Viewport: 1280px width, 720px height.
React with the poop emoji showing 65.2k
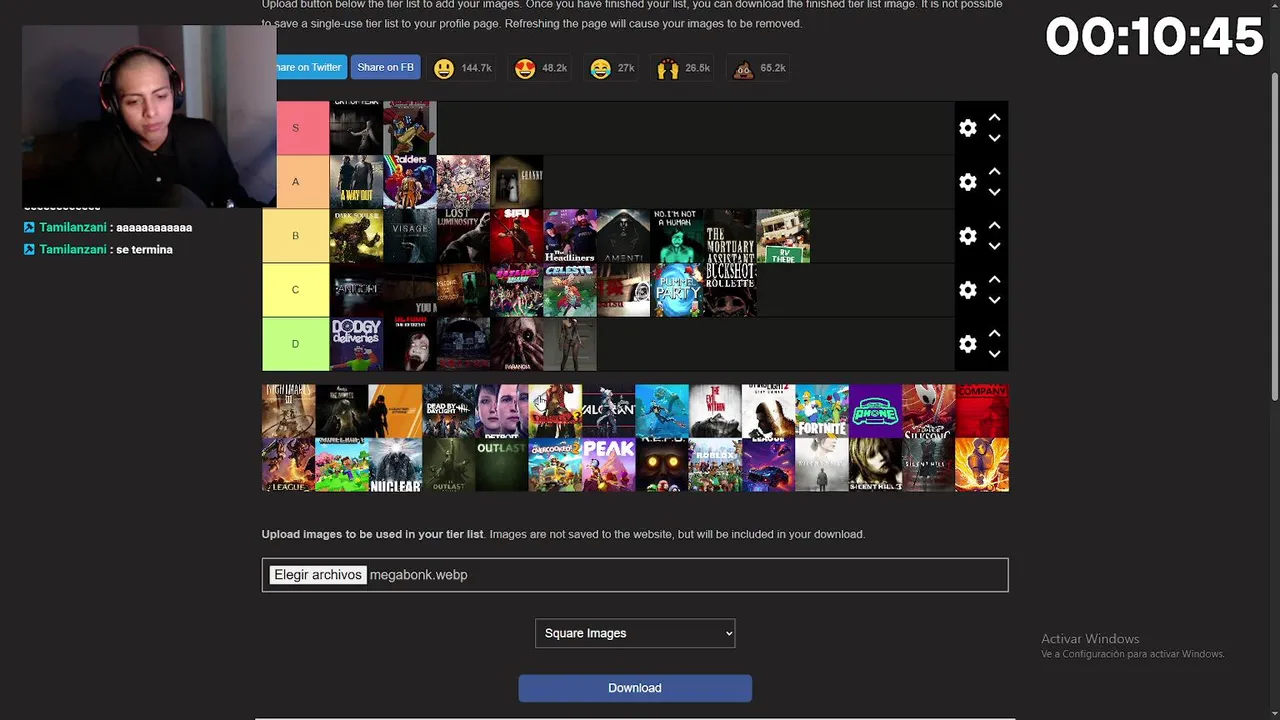click(759, 68)
